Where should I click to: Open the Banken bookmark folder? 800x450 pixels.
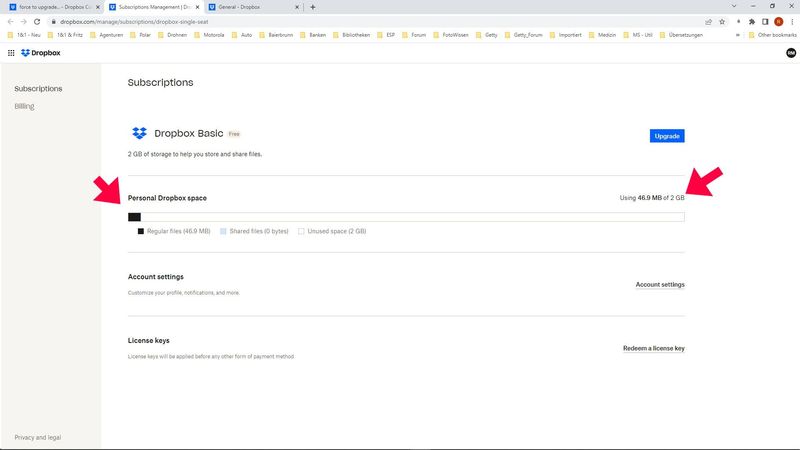click(313, 35)
